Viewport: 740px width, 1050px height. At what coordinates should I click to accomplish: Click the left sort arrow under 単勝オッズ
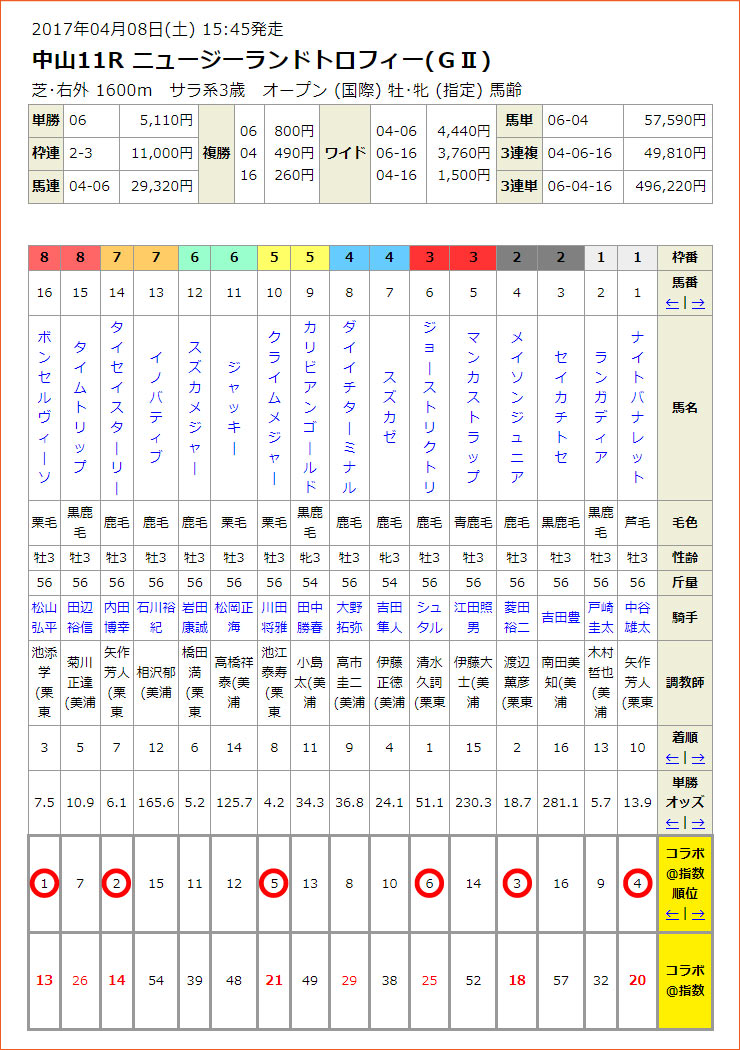[x=672, y=823]
